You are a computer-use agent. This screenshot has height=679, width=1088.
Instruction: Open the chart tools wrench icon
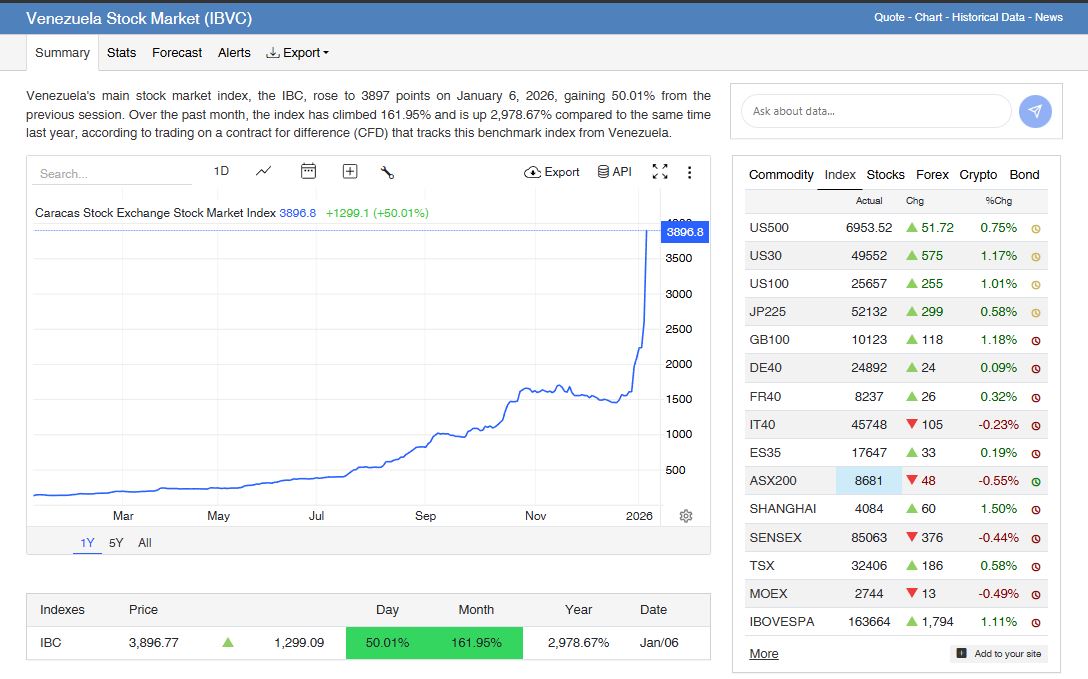[388, 172]
